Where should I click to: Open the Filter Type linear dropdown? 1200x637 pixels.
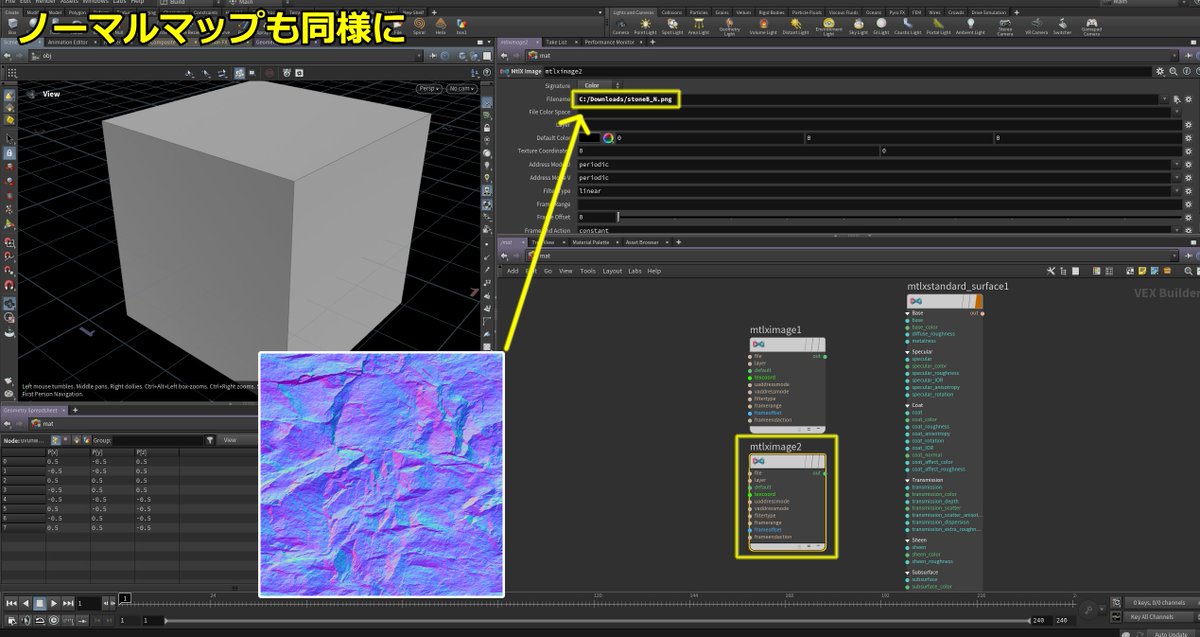[x=877, y=190]
